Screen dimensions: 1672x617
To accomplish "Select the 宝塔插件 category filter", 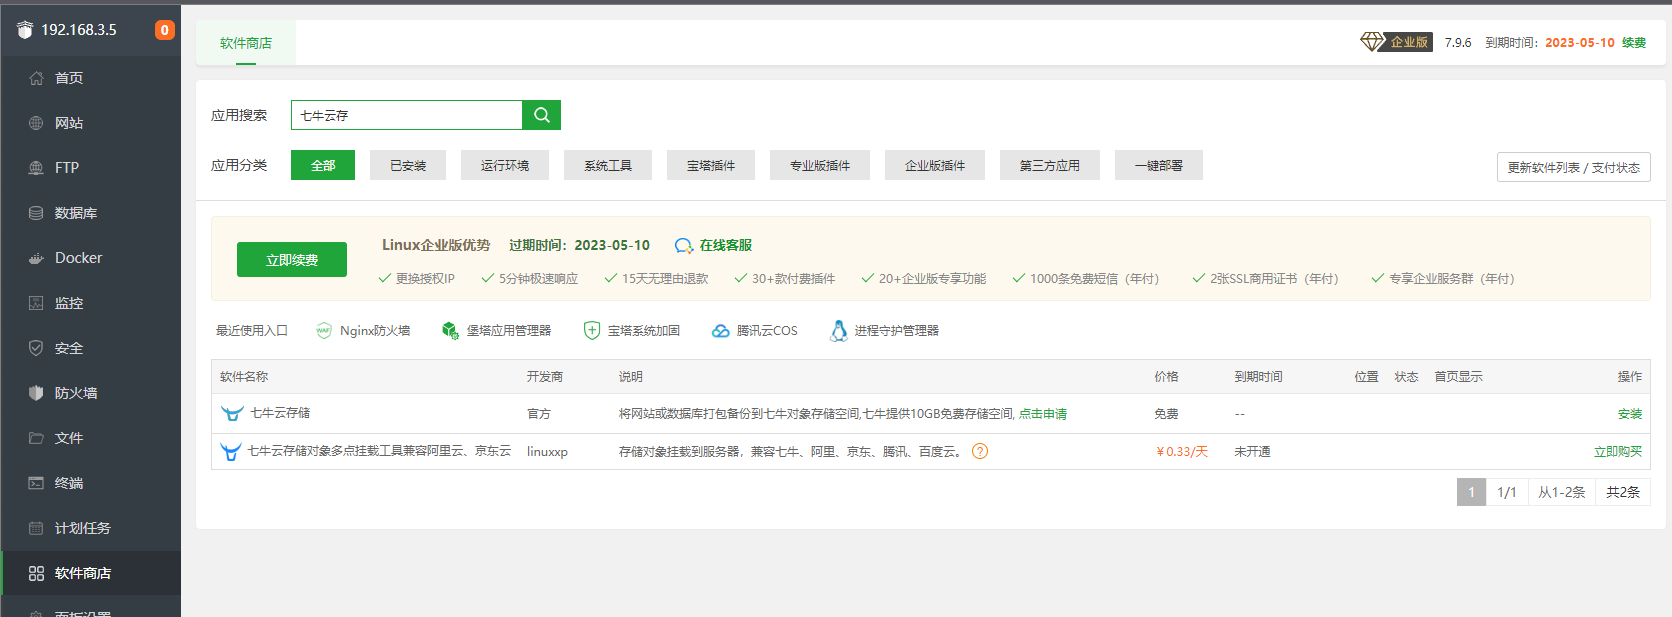I will [x=711, y=165].
